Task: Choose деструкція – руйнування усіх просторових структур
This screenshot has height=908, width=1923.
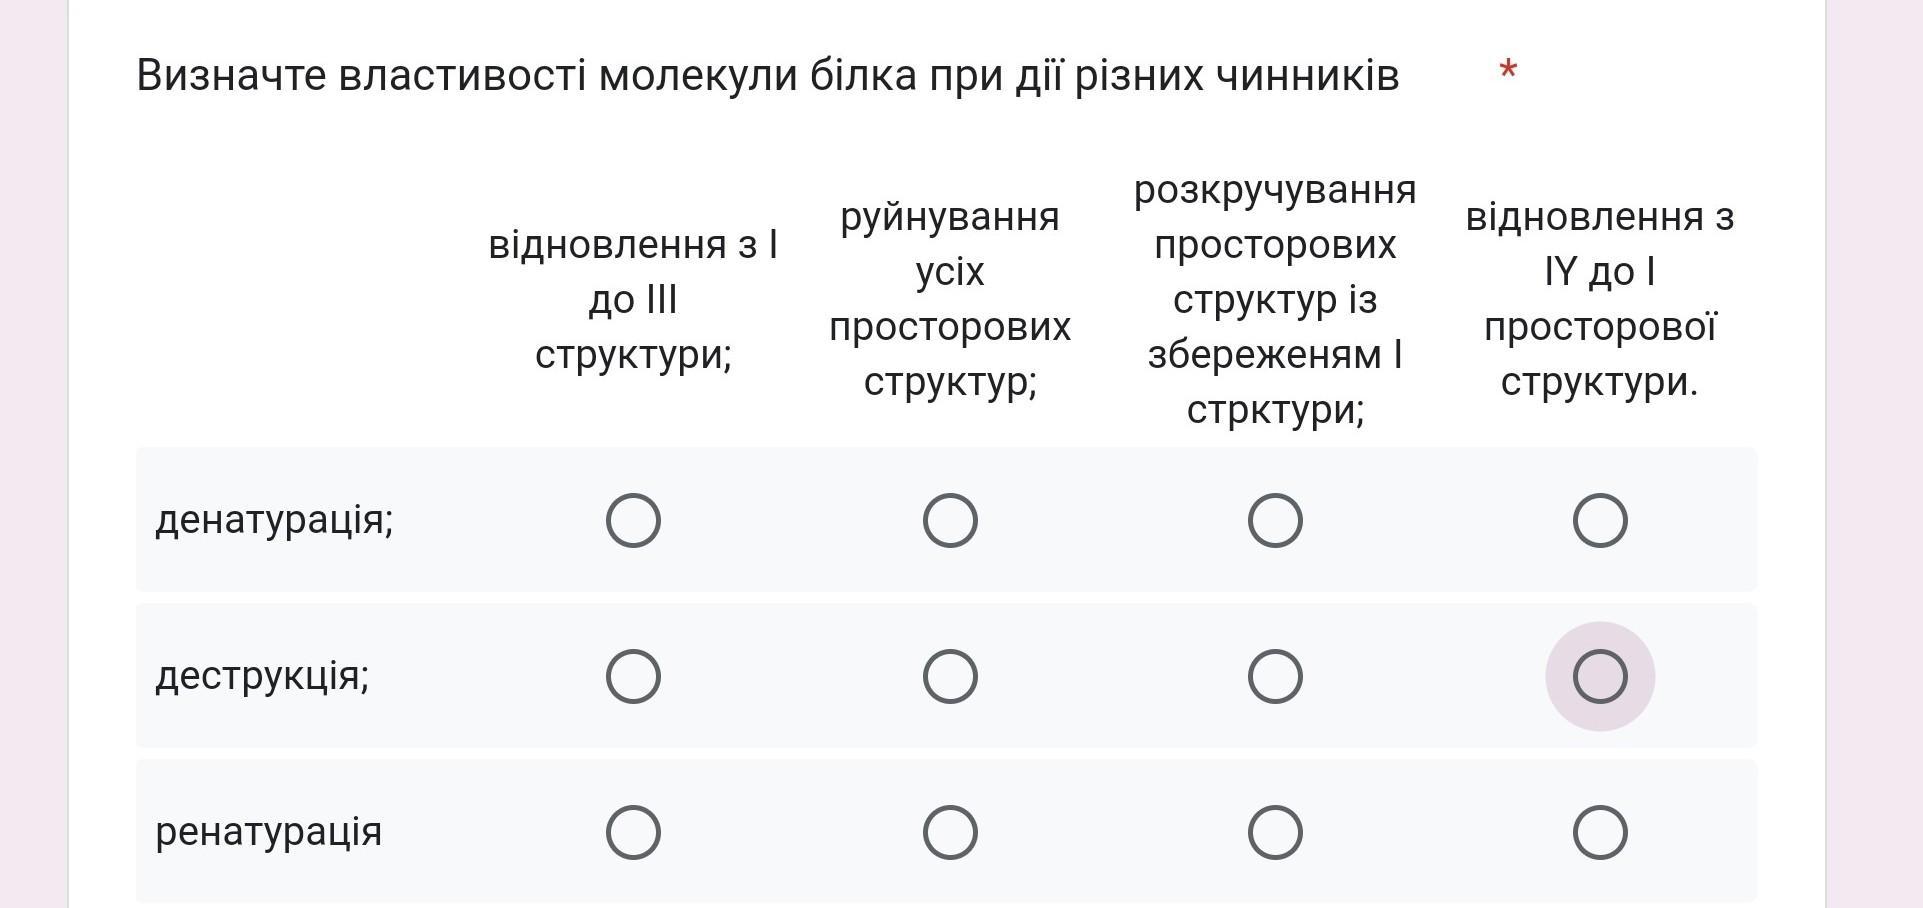Action: coord(950,677)
